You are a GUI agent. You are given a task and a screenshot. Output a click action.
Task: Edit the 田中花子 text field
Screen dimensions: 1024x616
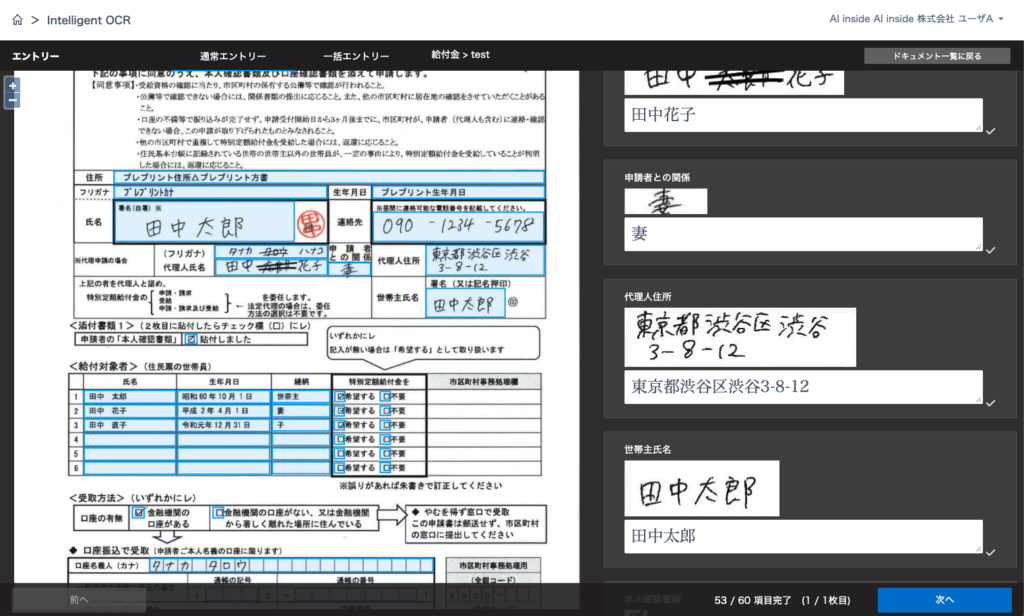coord(803,115)
